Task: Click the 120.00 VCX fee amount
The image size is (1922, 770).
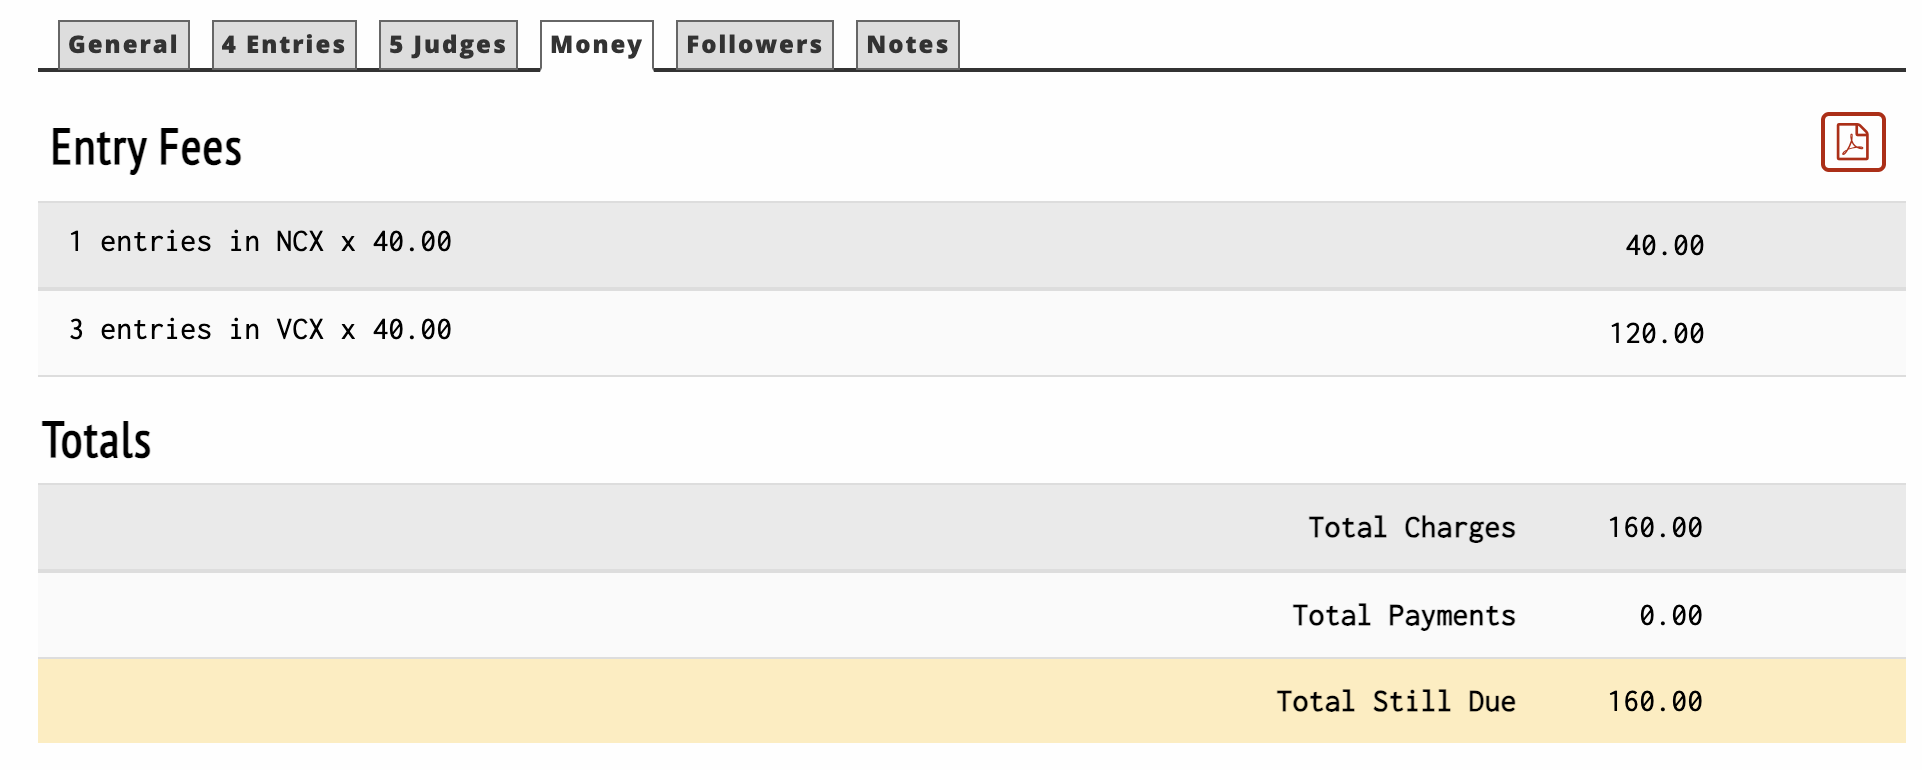Action: pyautogui.click(x=1656, y=334)
